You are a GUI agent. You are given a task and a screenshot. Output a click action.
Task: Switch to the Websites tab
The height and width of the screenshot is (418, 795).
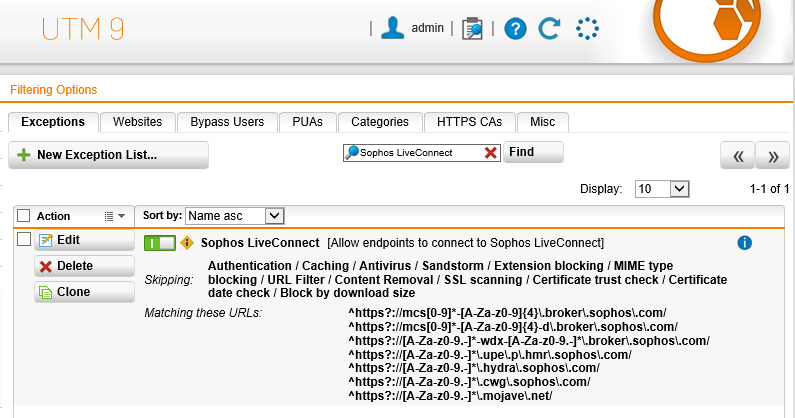click(x=138, y=122)
